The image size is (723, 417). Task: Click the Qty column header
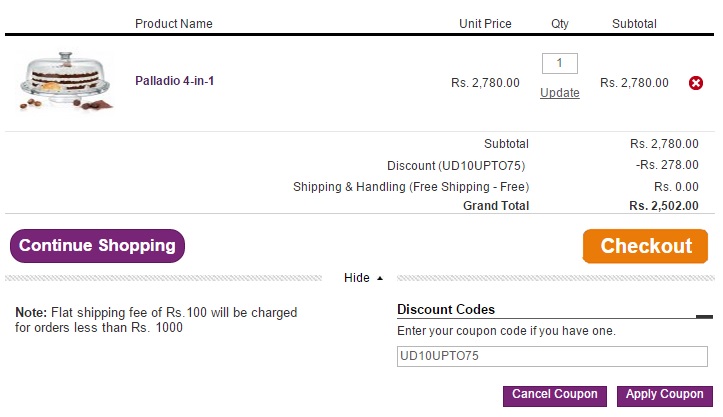[559, 24]
